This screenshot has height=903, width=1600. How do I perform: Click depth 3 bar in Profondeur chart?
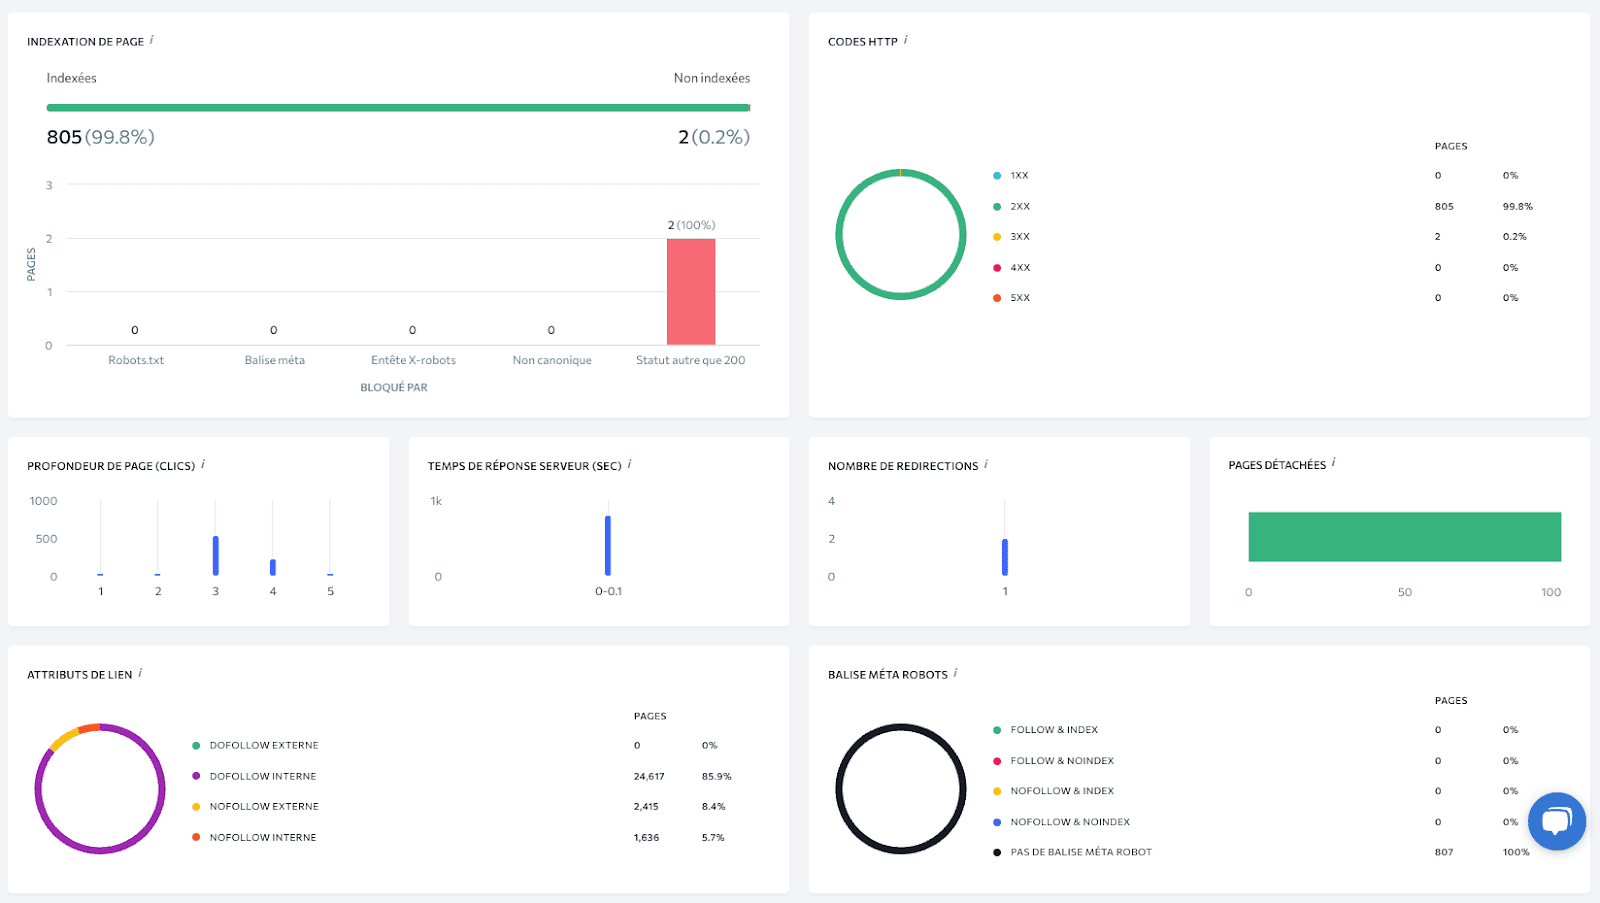click(x=215, y=556)
